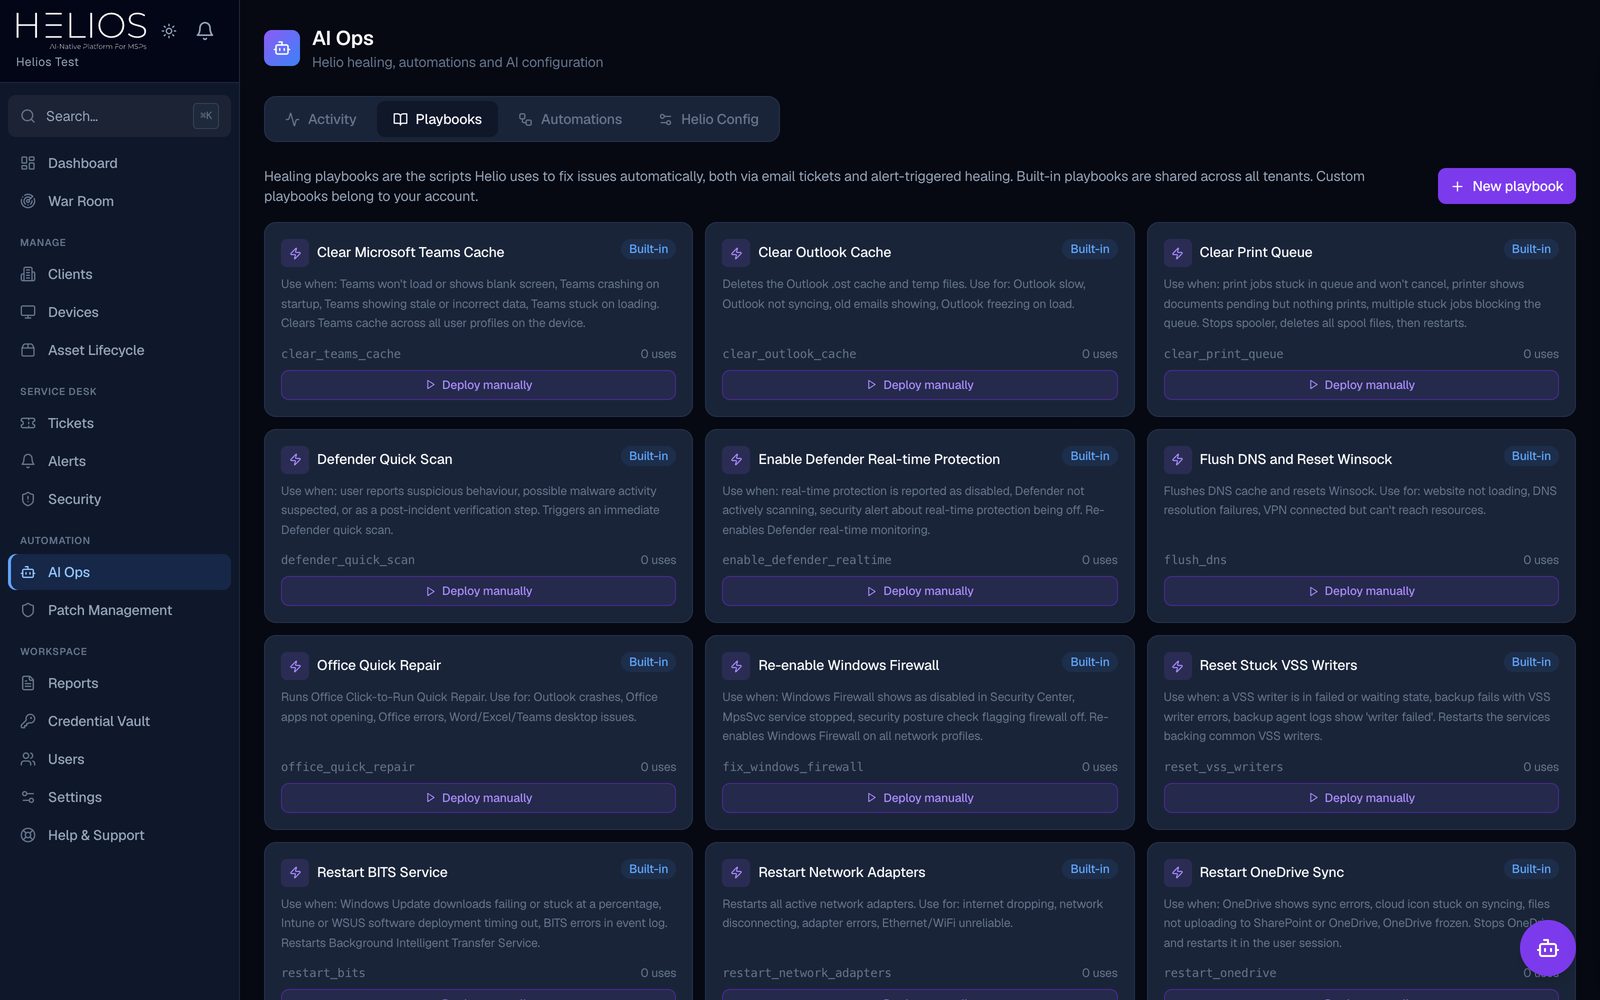Click the Tickets icon in sidebar

[28, 423]
